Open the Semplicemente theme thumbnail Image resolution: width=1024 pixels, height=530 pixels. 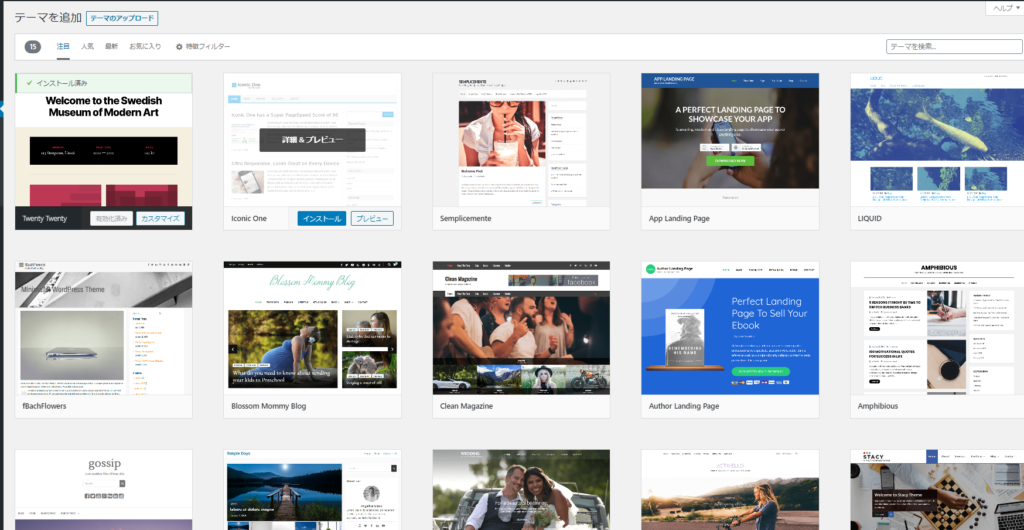click(x=520, y=140)
